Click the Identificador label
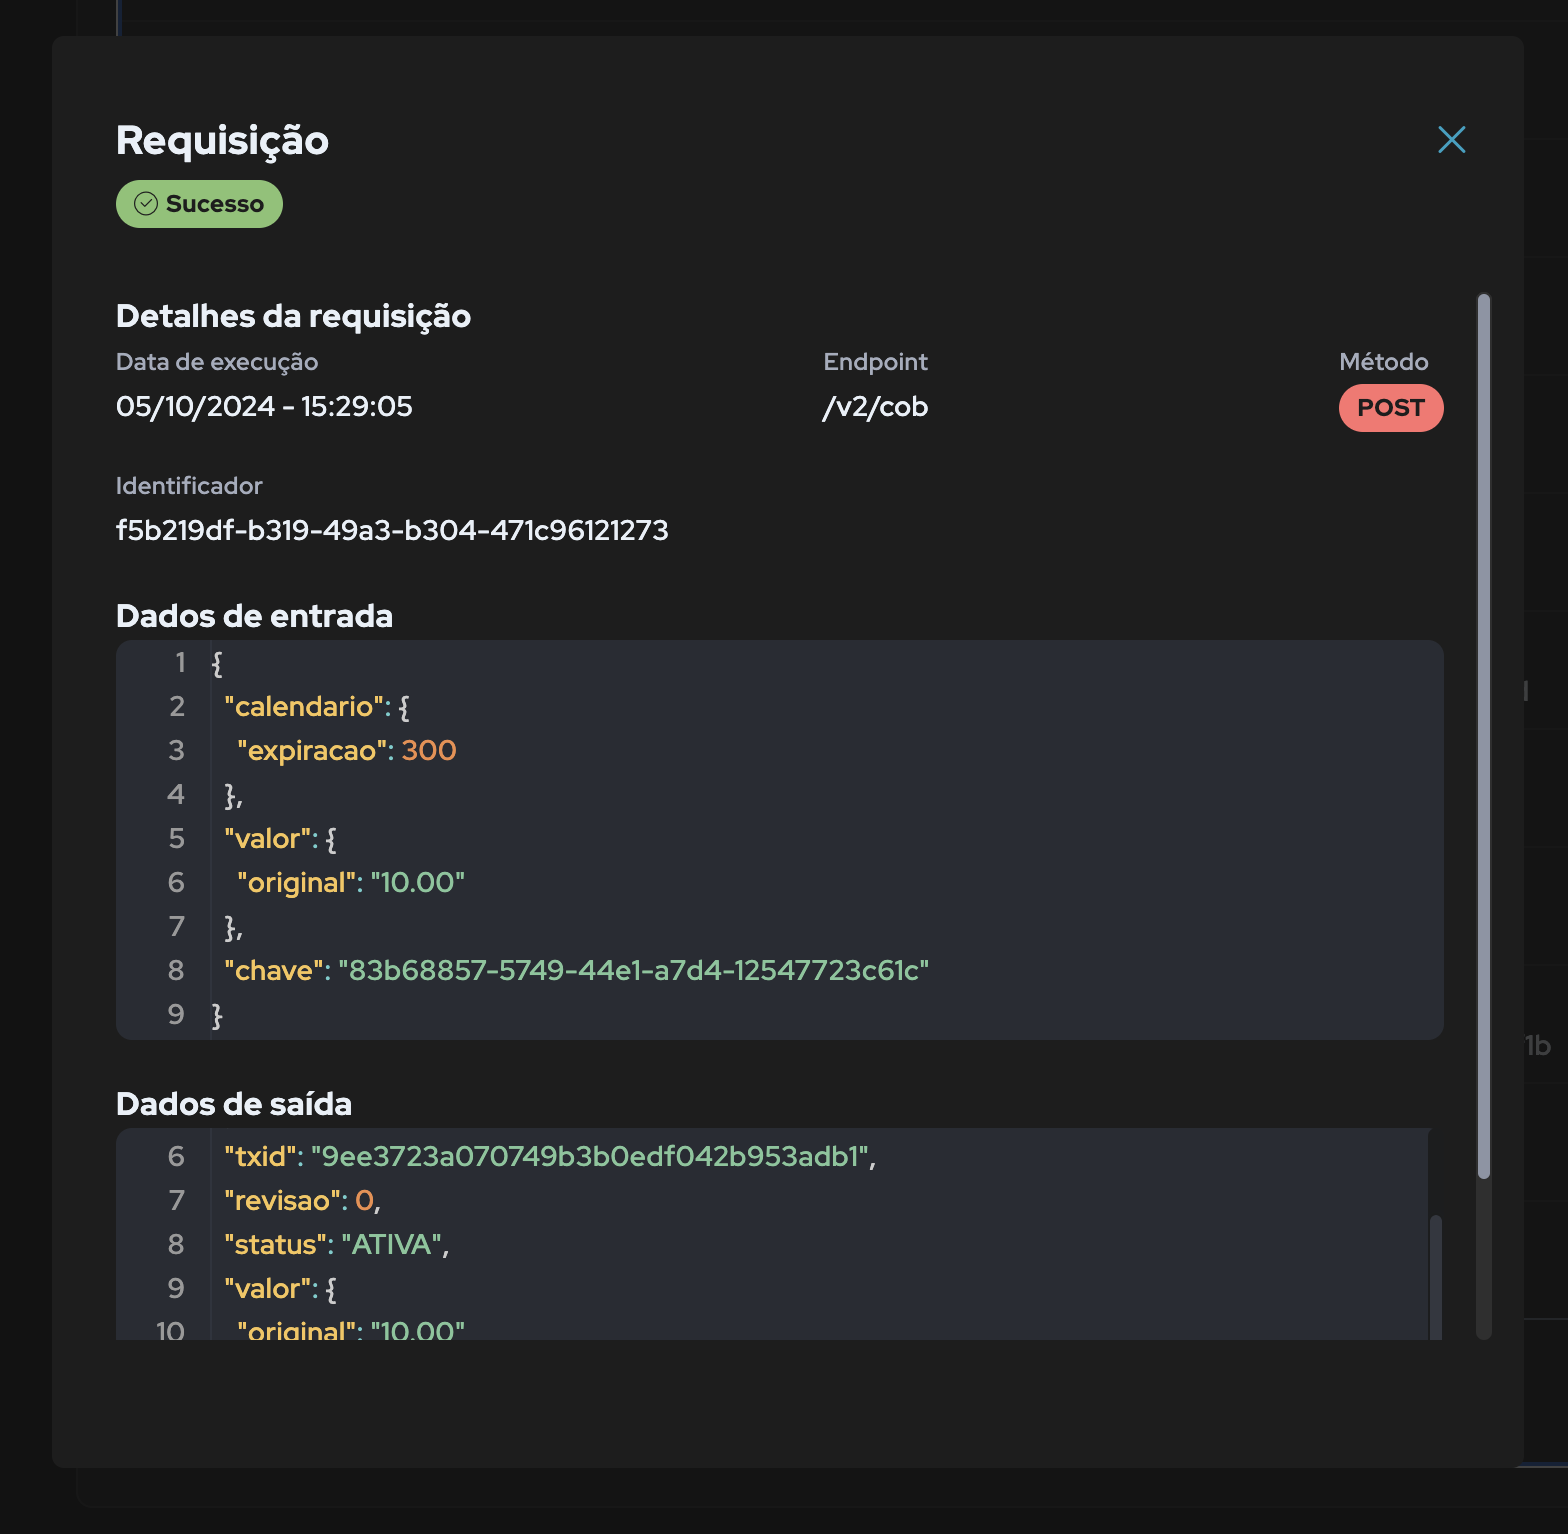 189,486
